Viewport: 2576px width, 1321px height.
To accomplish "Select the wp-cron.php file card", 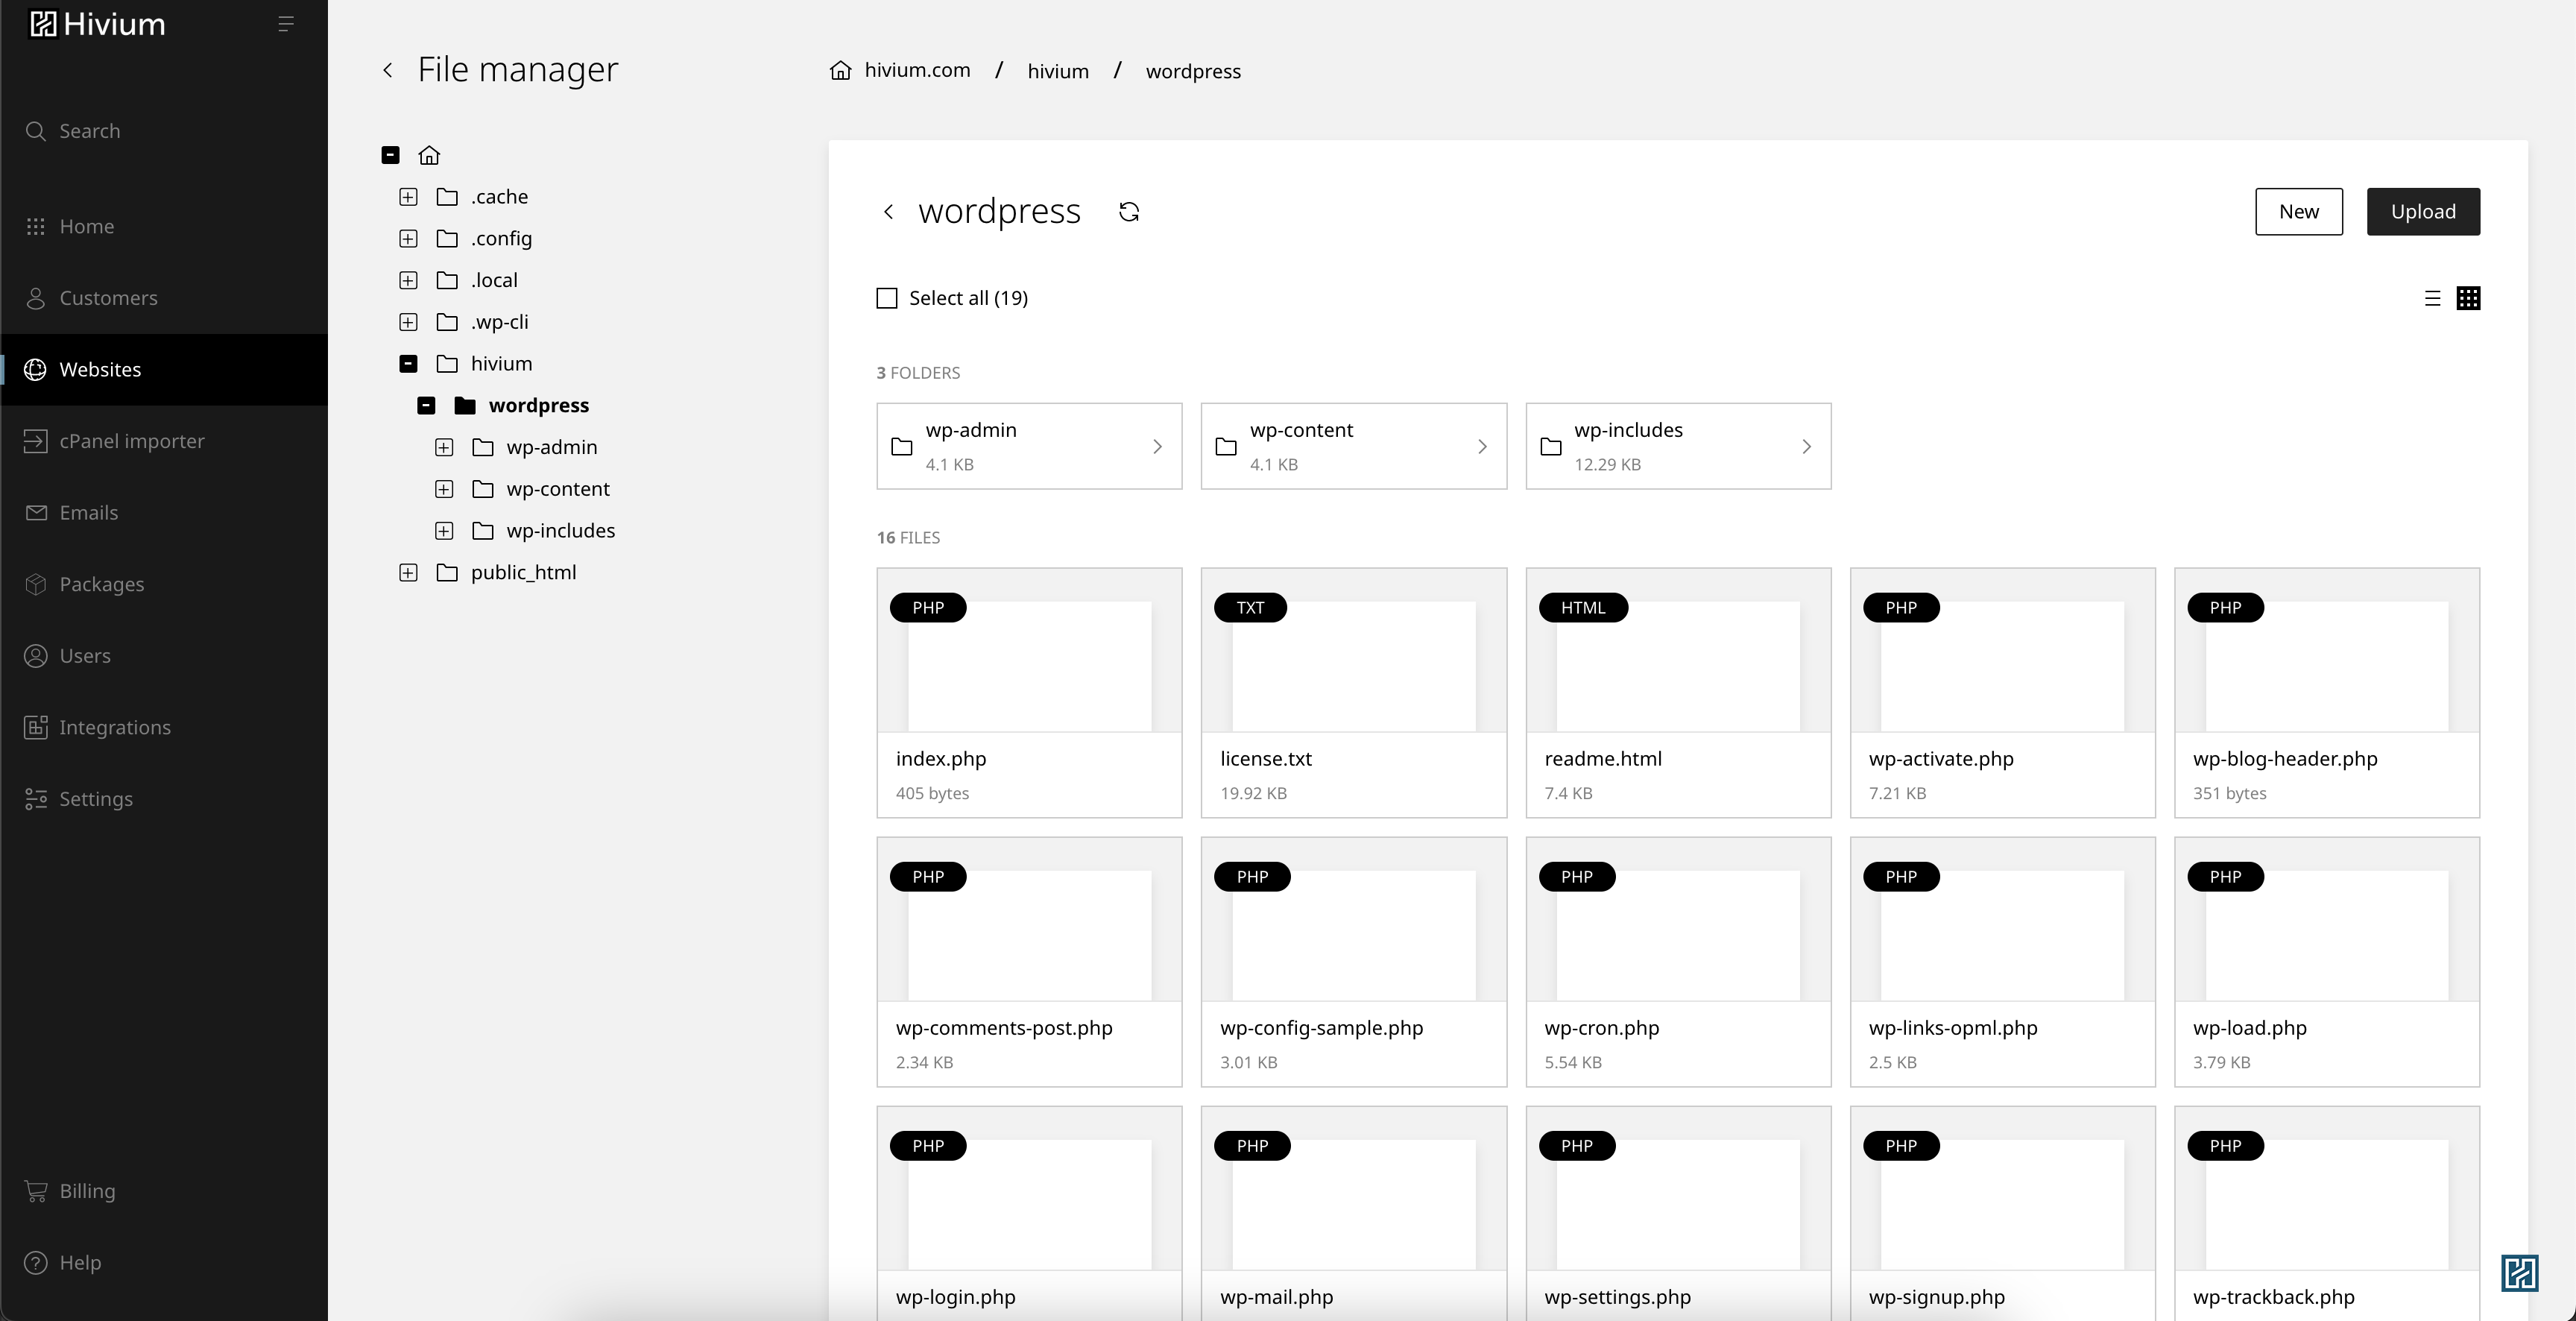I will [1678, 962].
